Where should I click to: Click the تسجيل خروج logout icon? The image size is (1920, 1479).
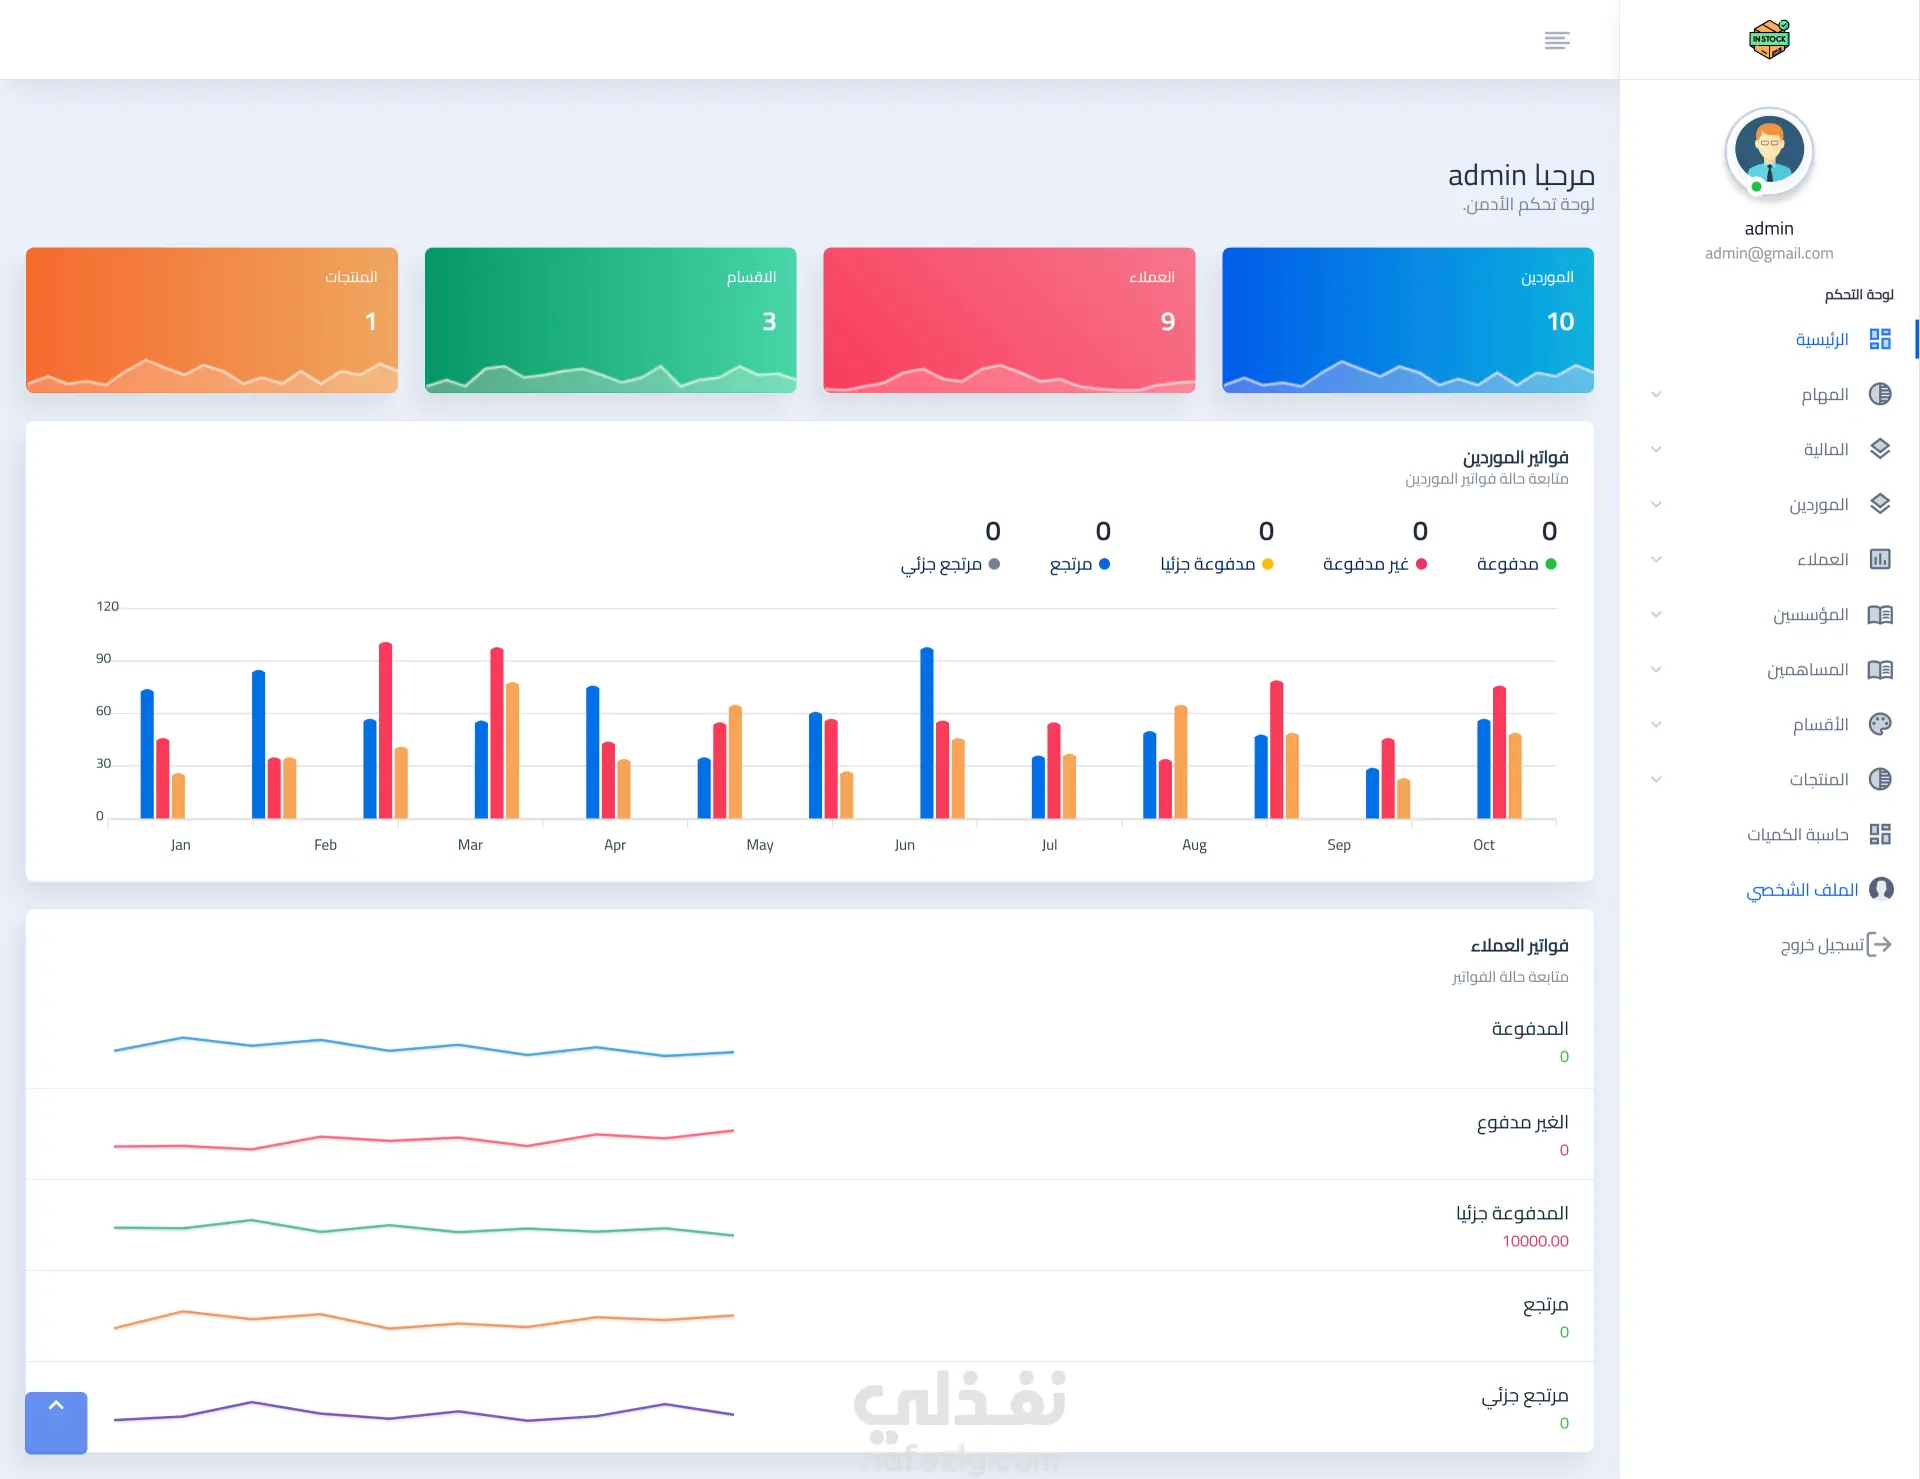[1880, 944]
